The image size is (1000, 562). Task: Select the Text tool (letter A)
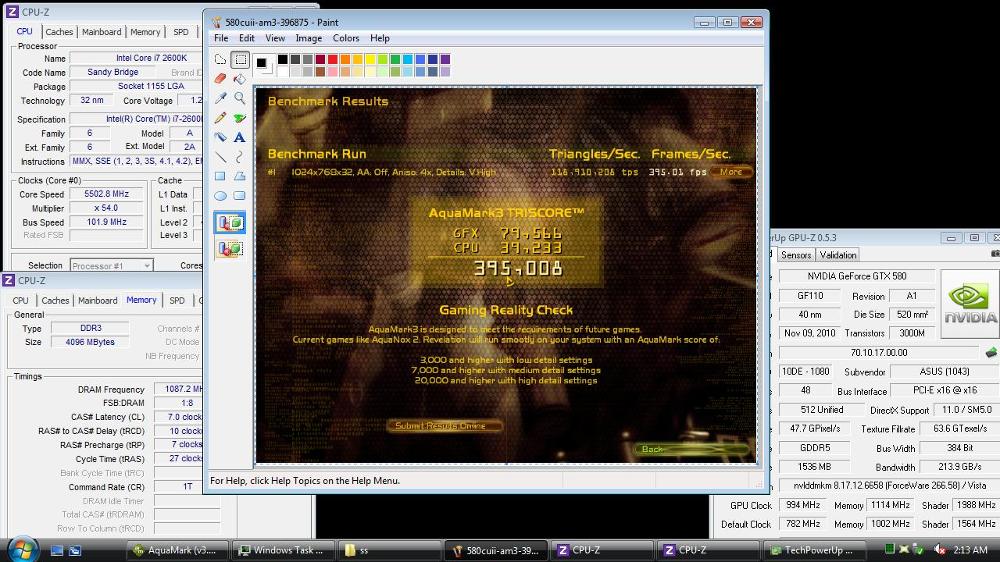240,137
